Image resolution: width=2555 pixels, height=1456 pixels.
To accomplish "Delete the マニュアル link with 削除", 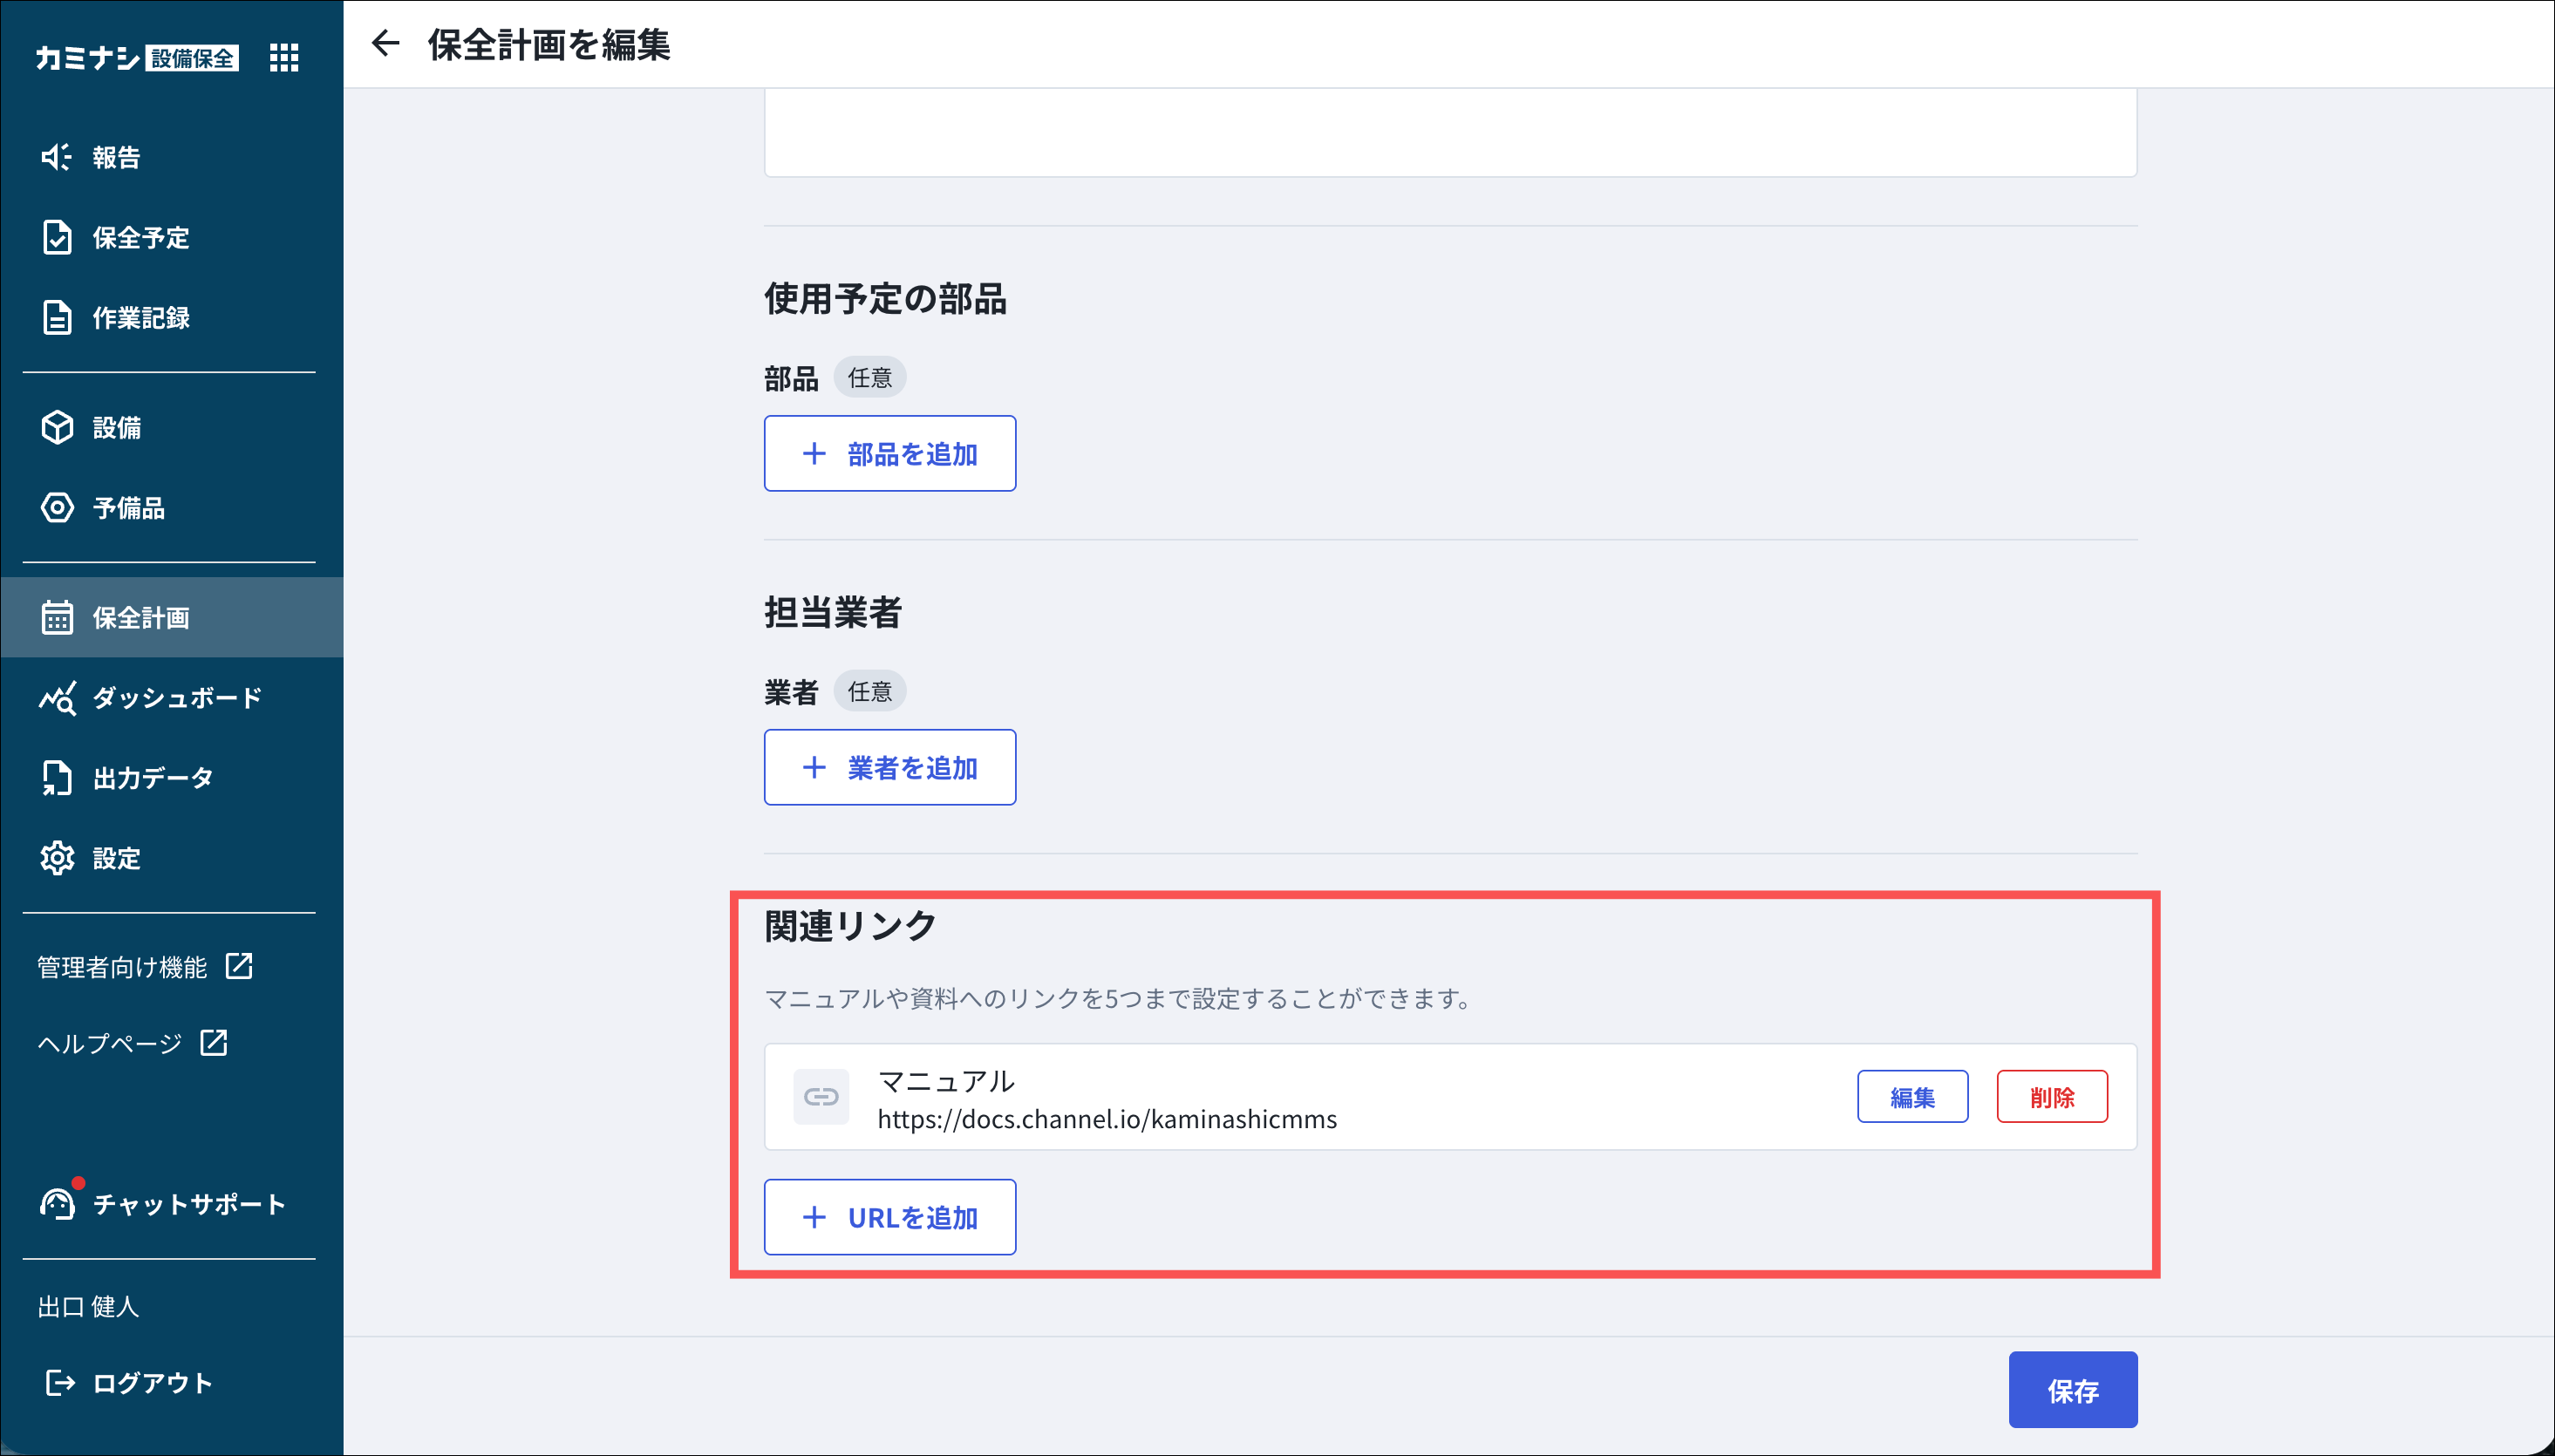I will click(2051, 1097).
